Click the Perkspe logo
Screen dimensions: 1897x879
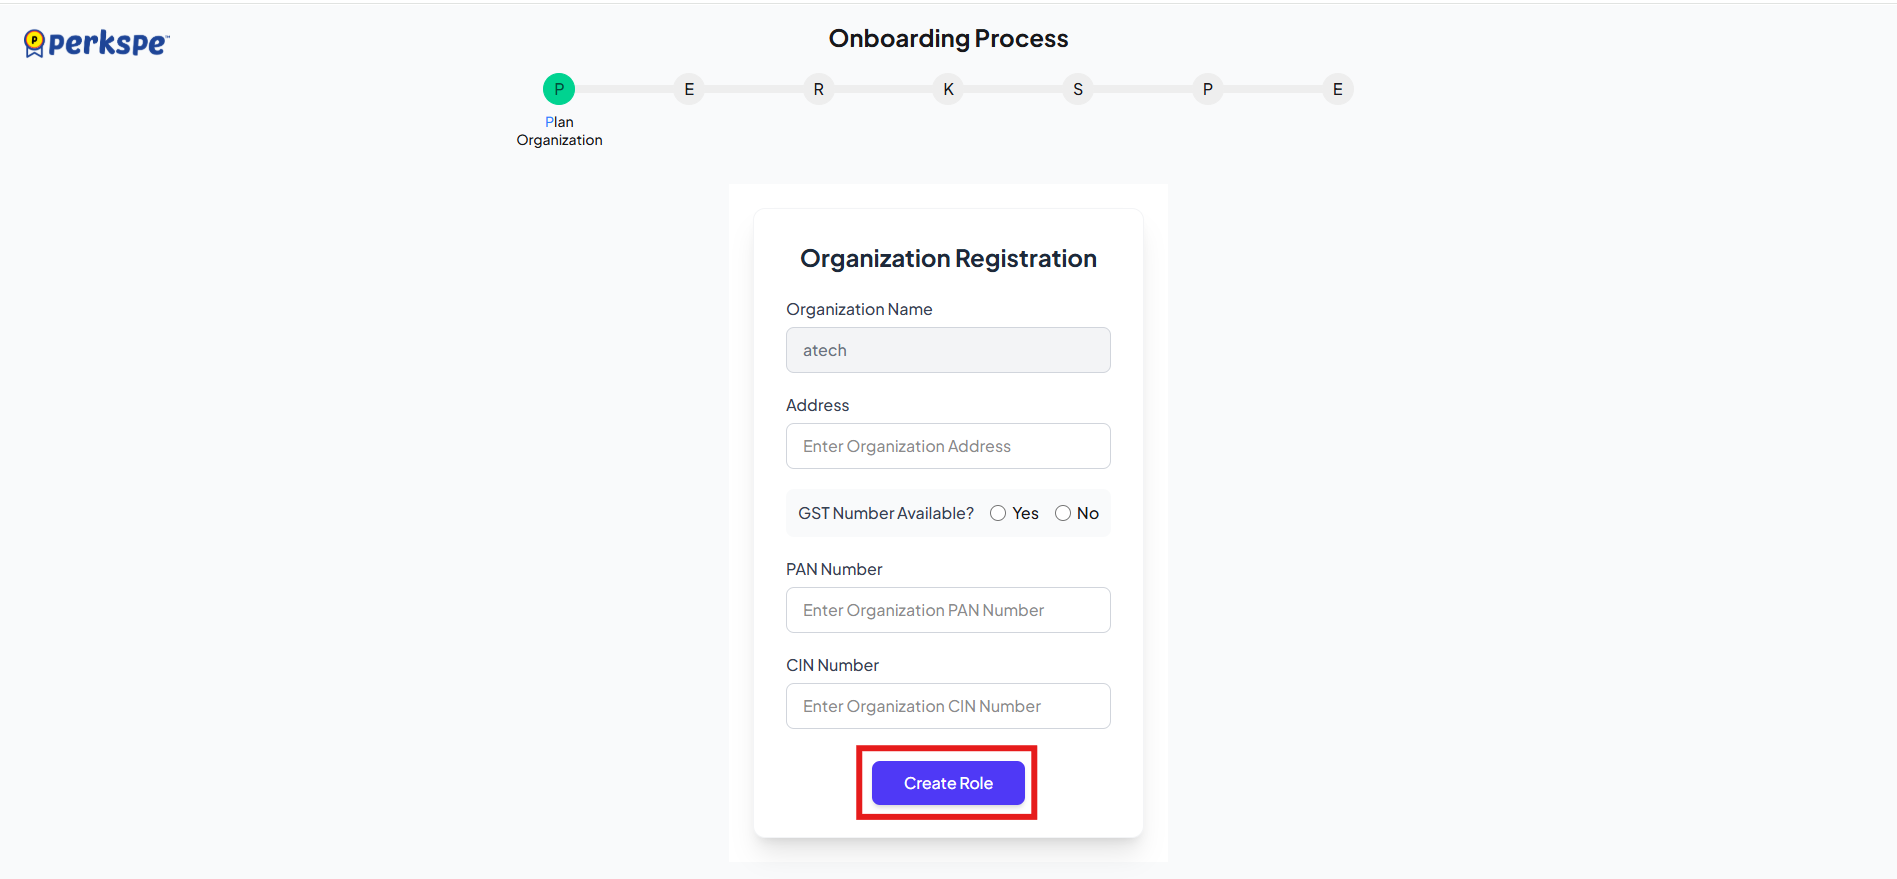click(97, 43)
